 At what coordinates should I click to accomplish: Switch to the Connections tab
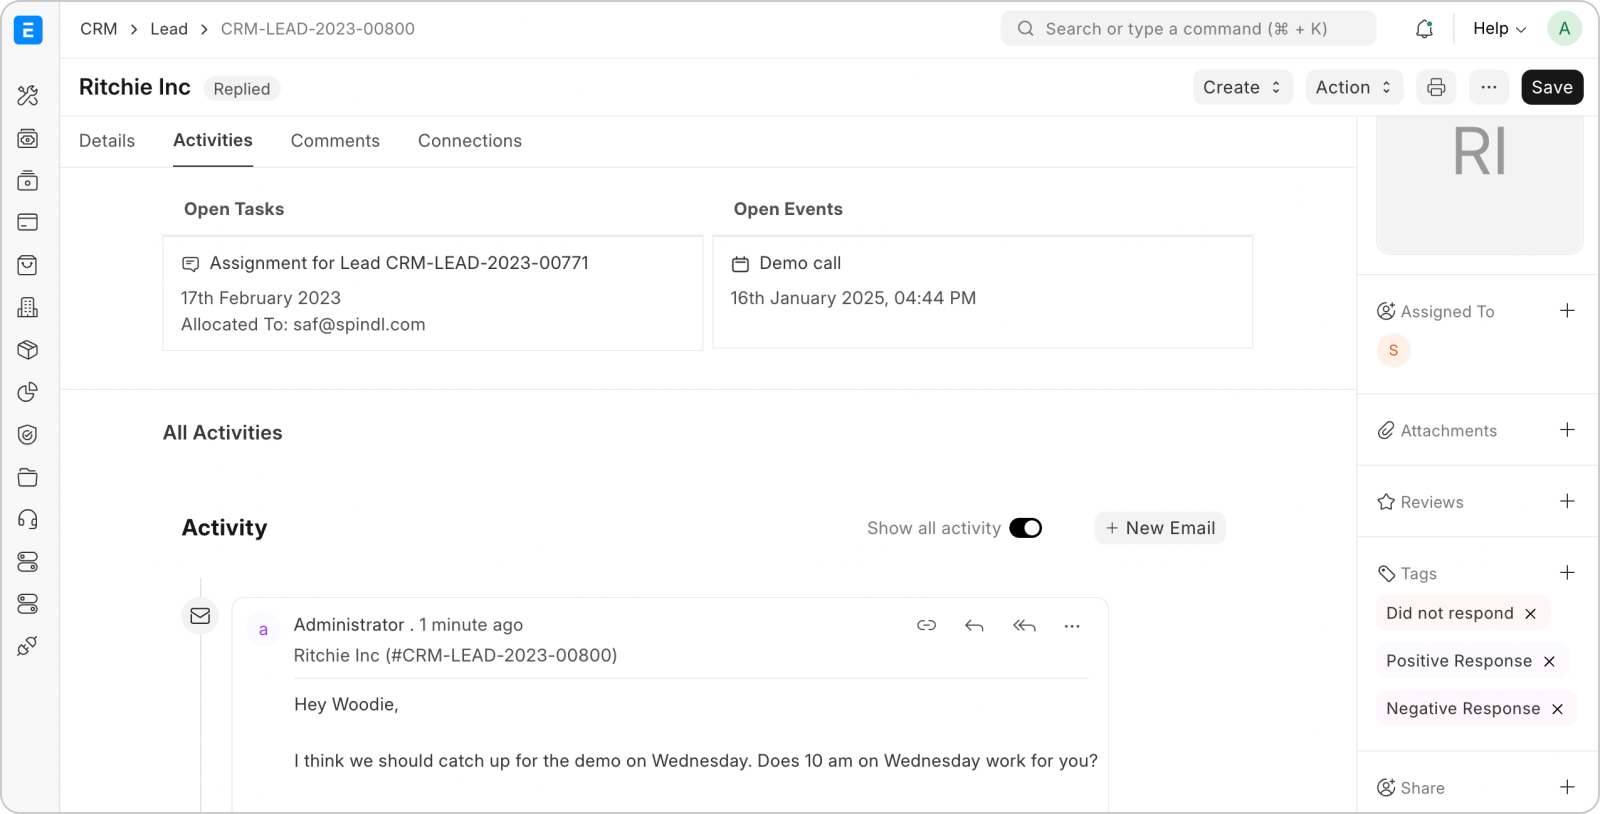pyautogui.click(x=470, y=141)
